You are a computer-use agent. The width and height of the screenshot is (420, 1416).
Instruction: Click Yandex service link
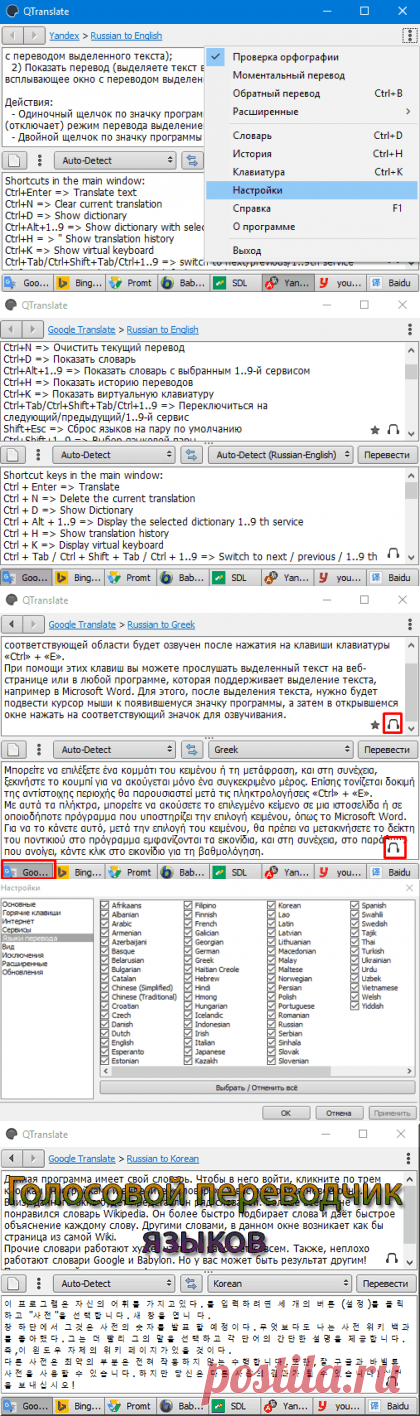[x=65, y=35]
